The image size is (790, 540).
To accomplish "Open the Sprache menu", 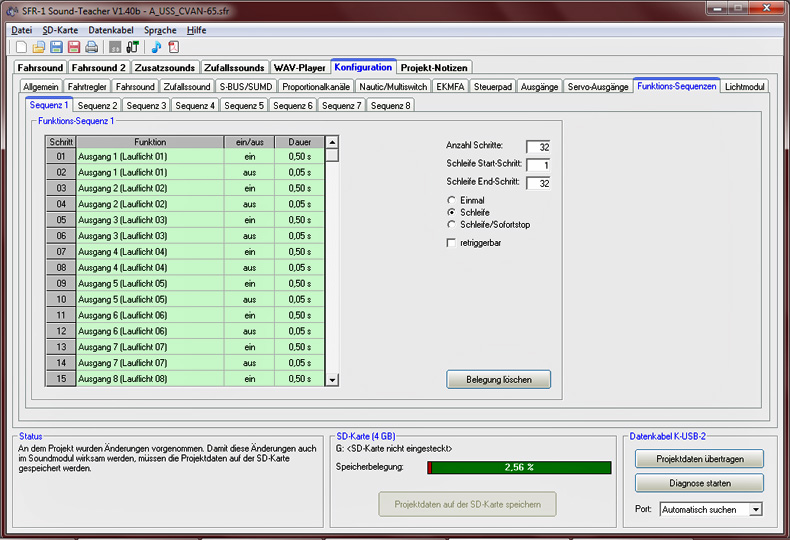I will (159, 30).
